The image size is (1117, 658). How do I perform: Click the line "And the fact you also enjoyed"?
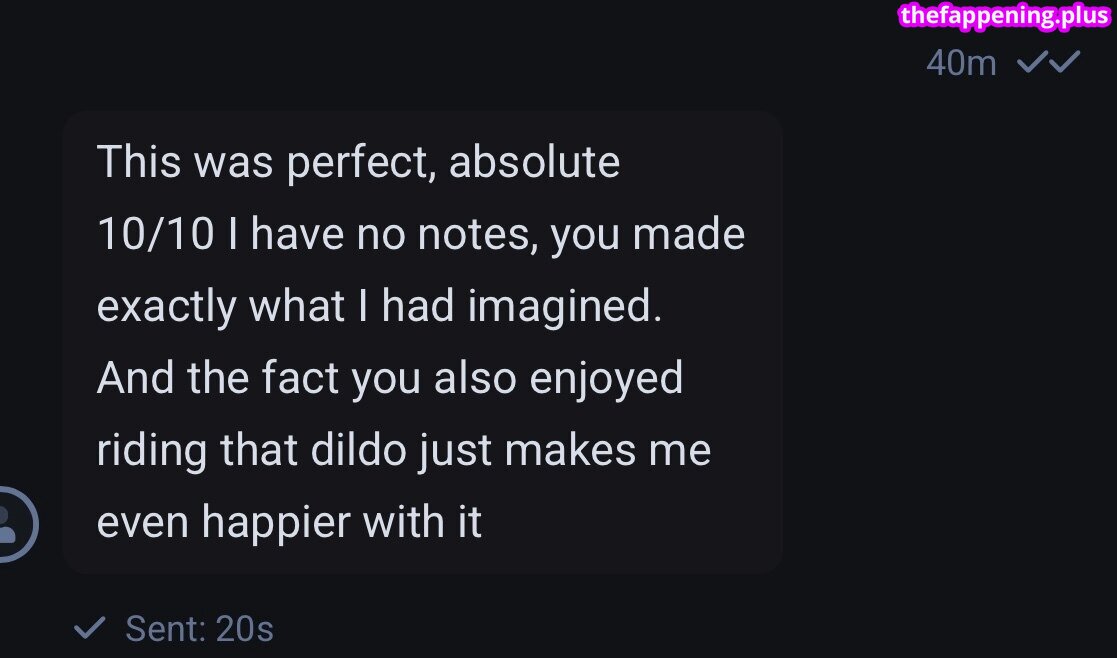point(390,378)
